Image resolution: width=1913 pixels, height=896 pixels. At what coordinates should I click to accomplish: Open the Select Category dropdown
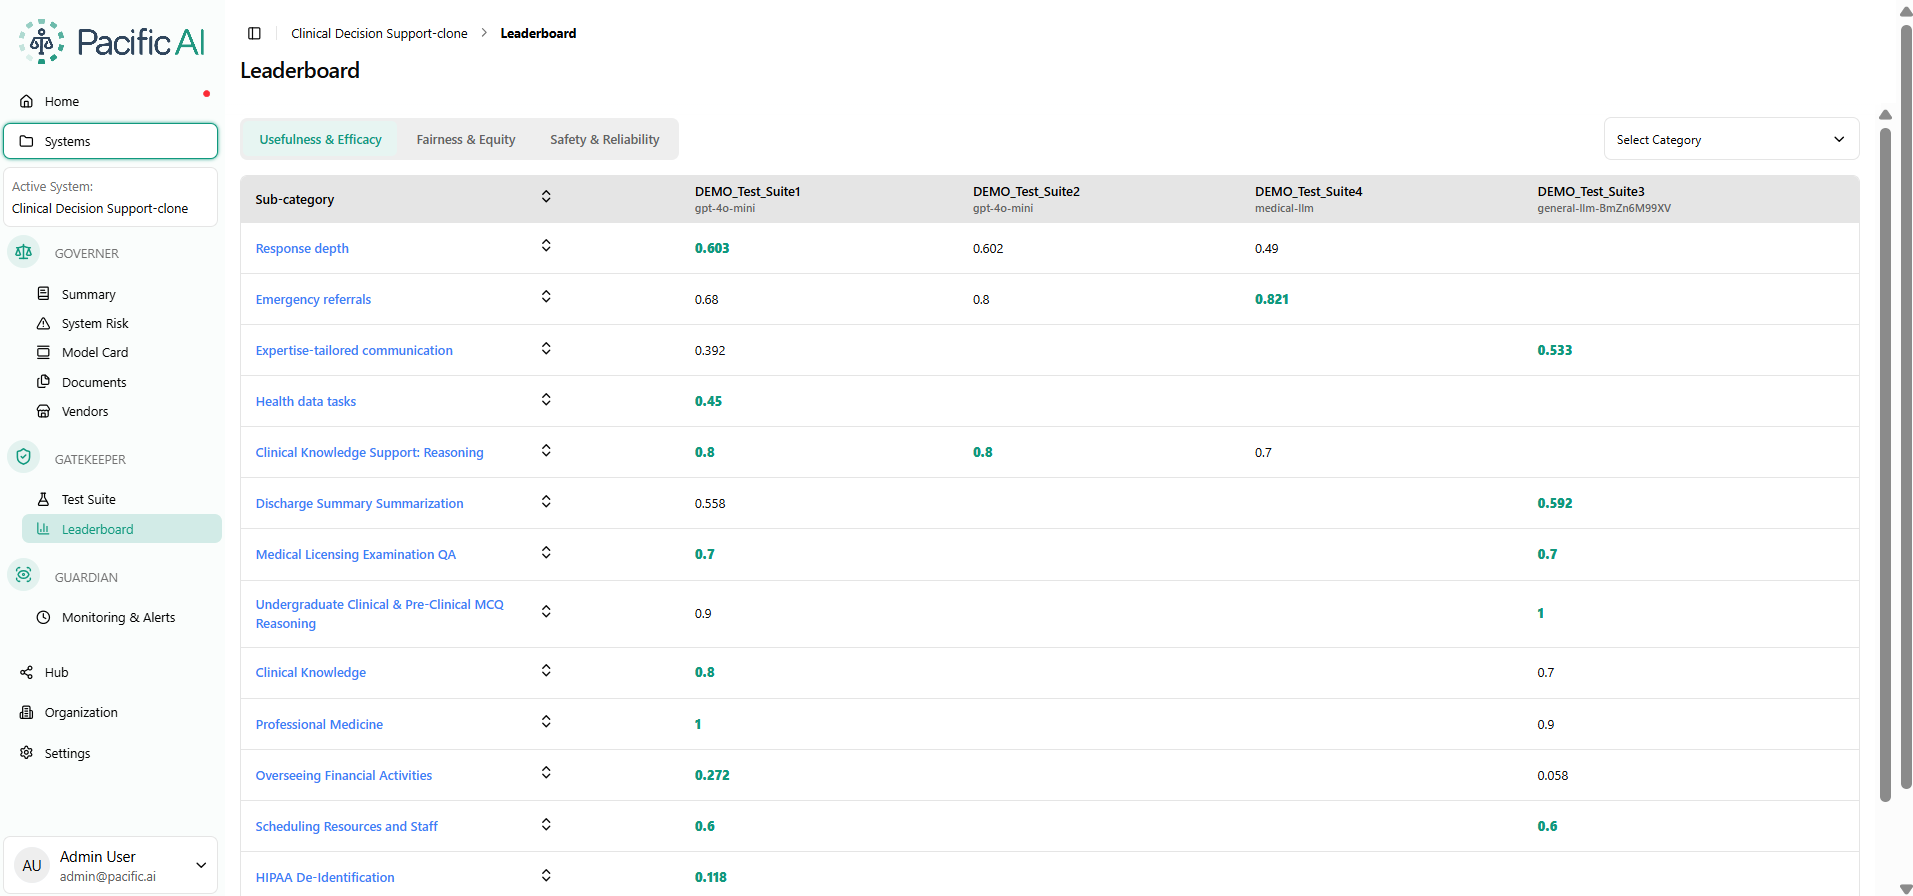(1731, 139)
